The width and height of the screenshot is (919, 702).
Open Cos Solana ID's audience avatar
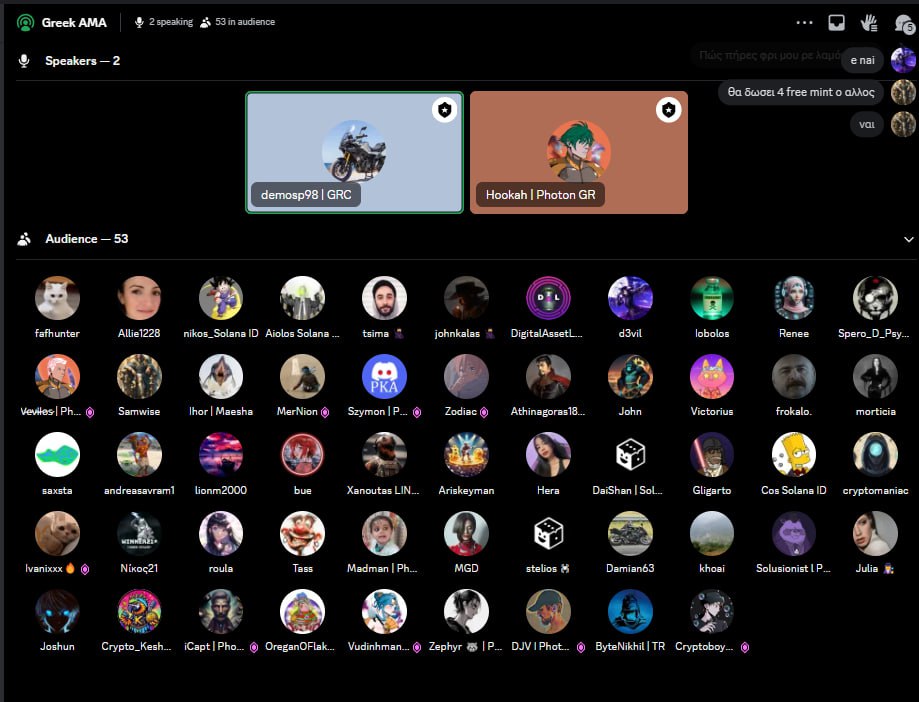[793, 455]
